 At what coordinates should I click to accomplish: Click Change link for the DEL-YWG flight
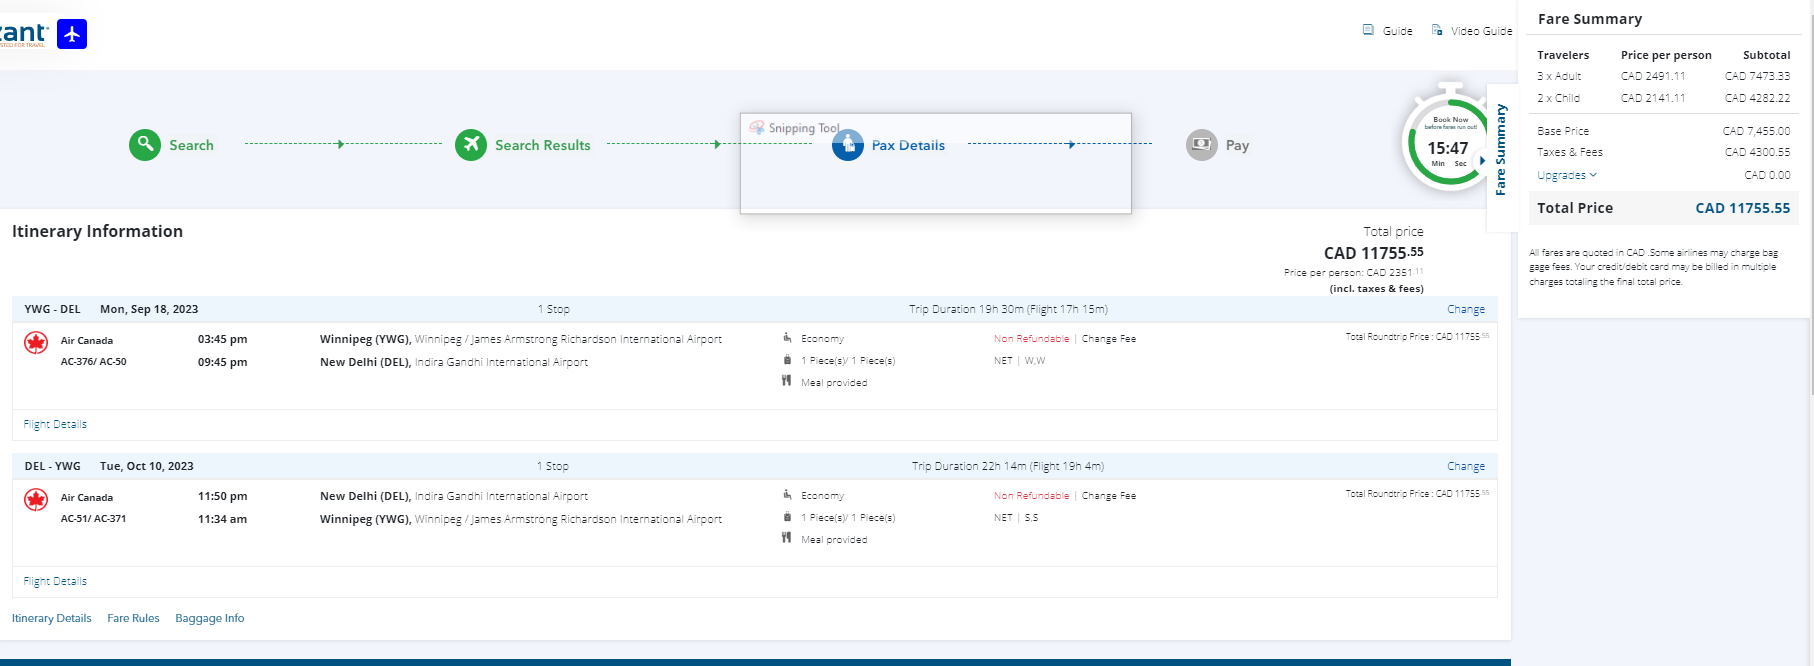(x=1465, y=466)
